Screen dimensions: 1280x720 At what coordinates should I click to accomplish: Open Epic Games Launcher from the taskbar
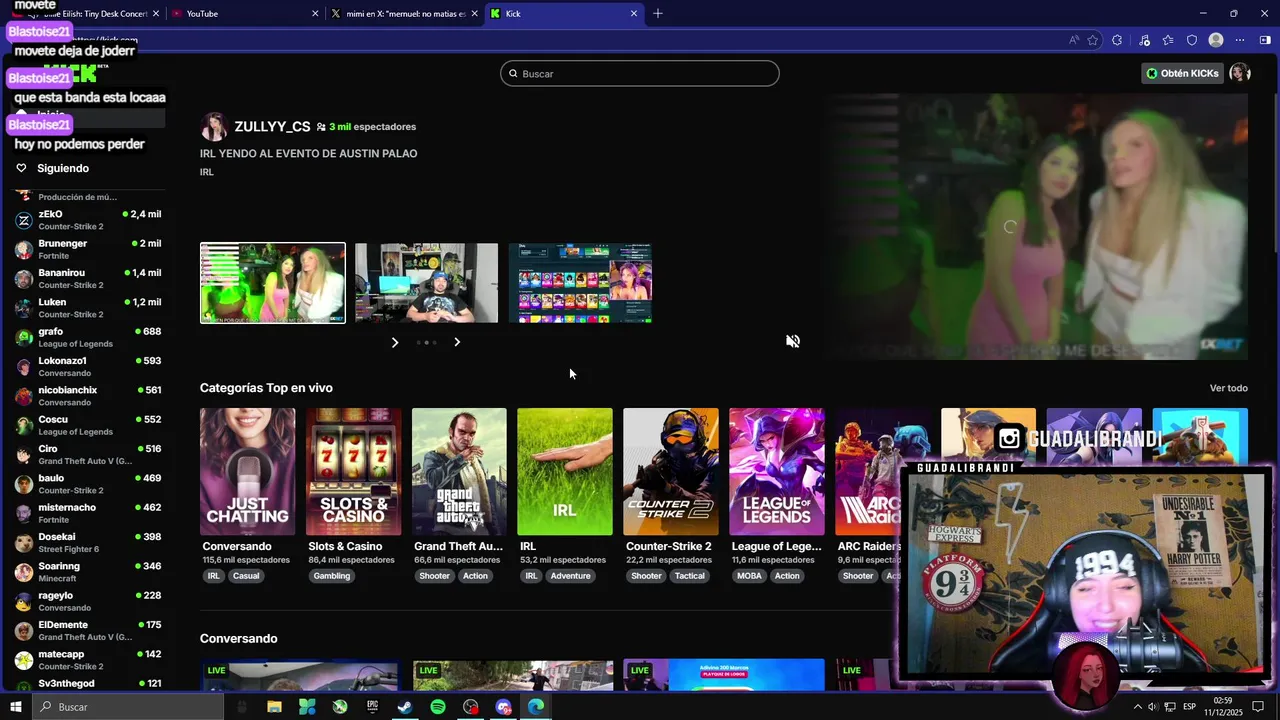(x=372, y=707)
